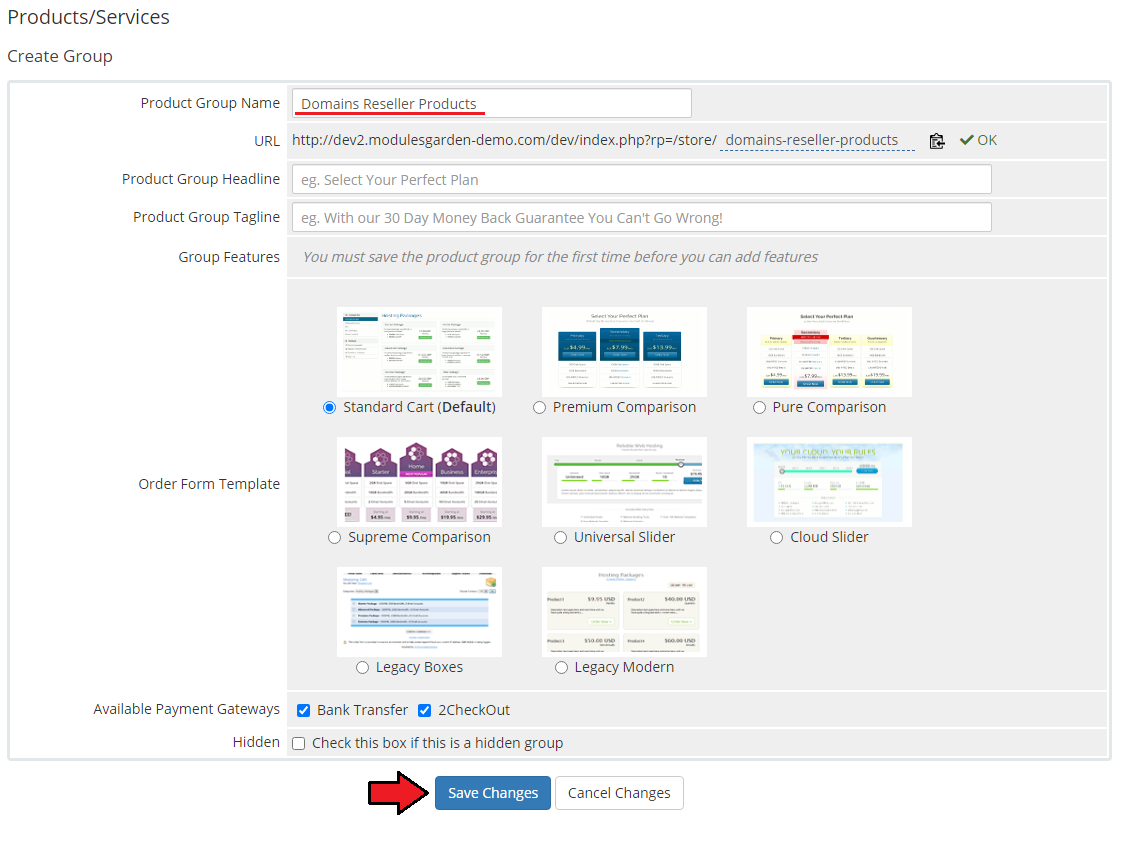Uncheck the 2CheckOut gateway checkbox
1124x846 pixels.
point(424,710)
